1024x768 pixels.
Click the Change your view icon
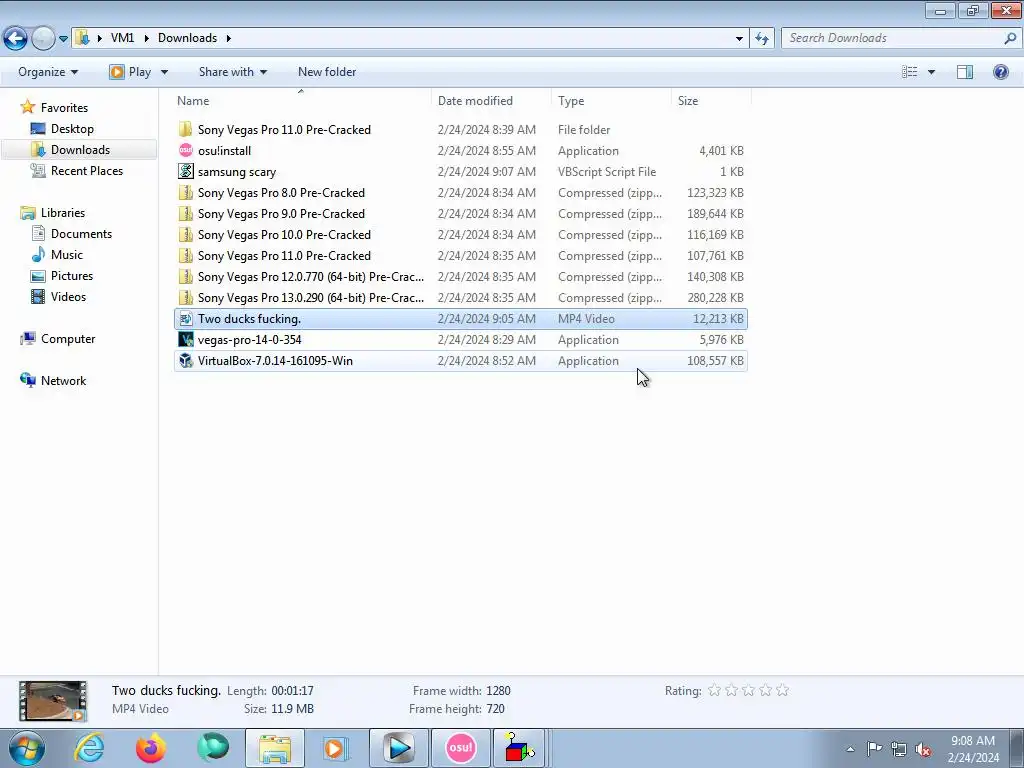click(x=909, y=72)
